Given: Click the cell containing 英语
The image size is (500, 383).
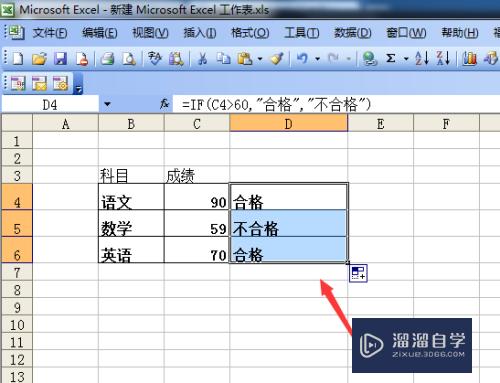Looking at the screenshot, I should (131, 250).
